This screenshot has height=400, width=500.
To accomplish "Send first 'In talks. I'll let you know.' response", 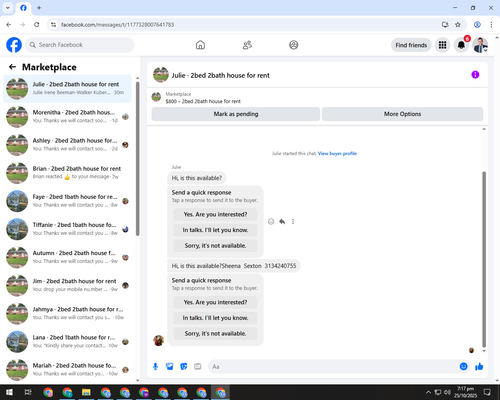I will pos(215,230).
